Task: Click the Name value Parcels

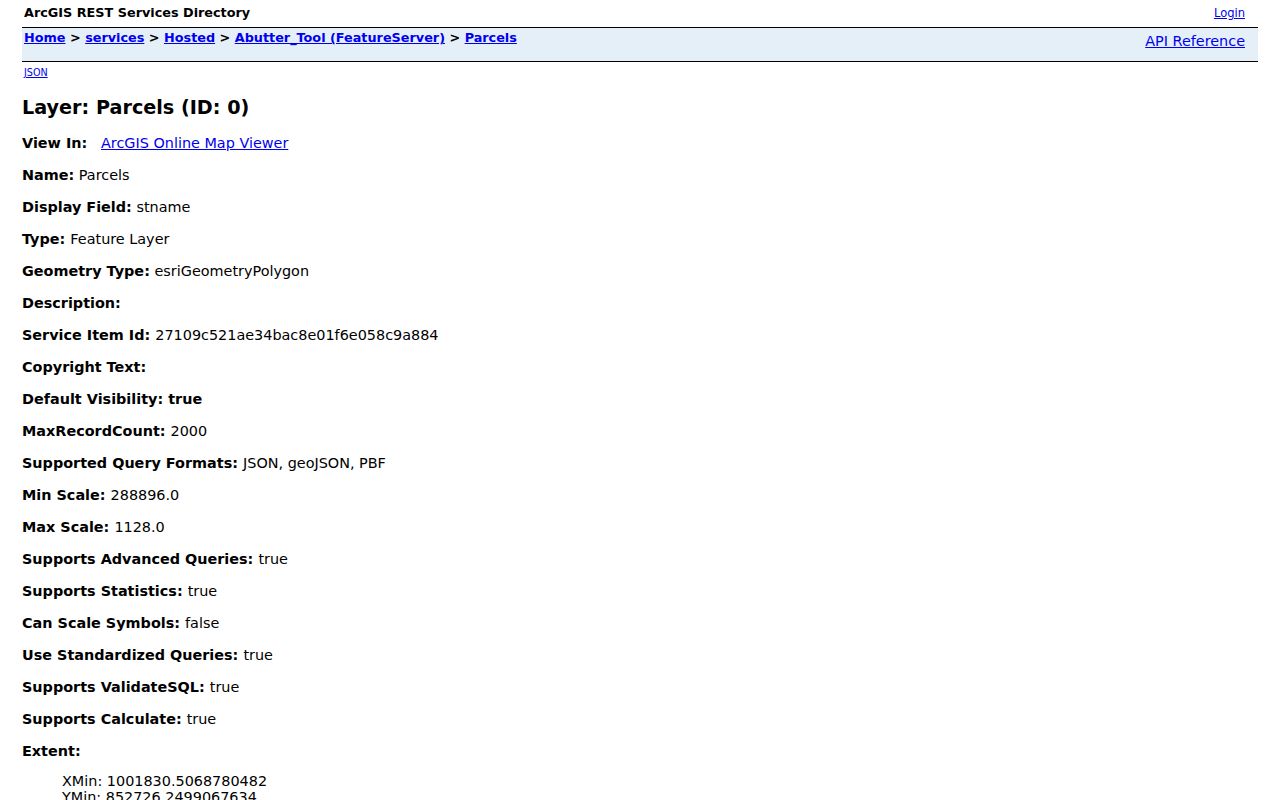Action: pos(104,175)
